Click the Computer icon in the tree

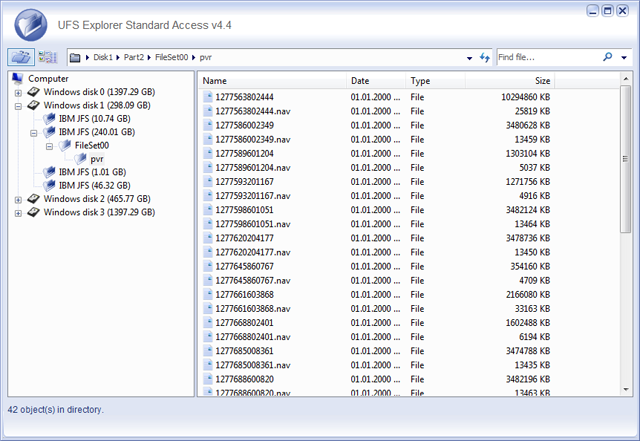[x=18, y=78]
